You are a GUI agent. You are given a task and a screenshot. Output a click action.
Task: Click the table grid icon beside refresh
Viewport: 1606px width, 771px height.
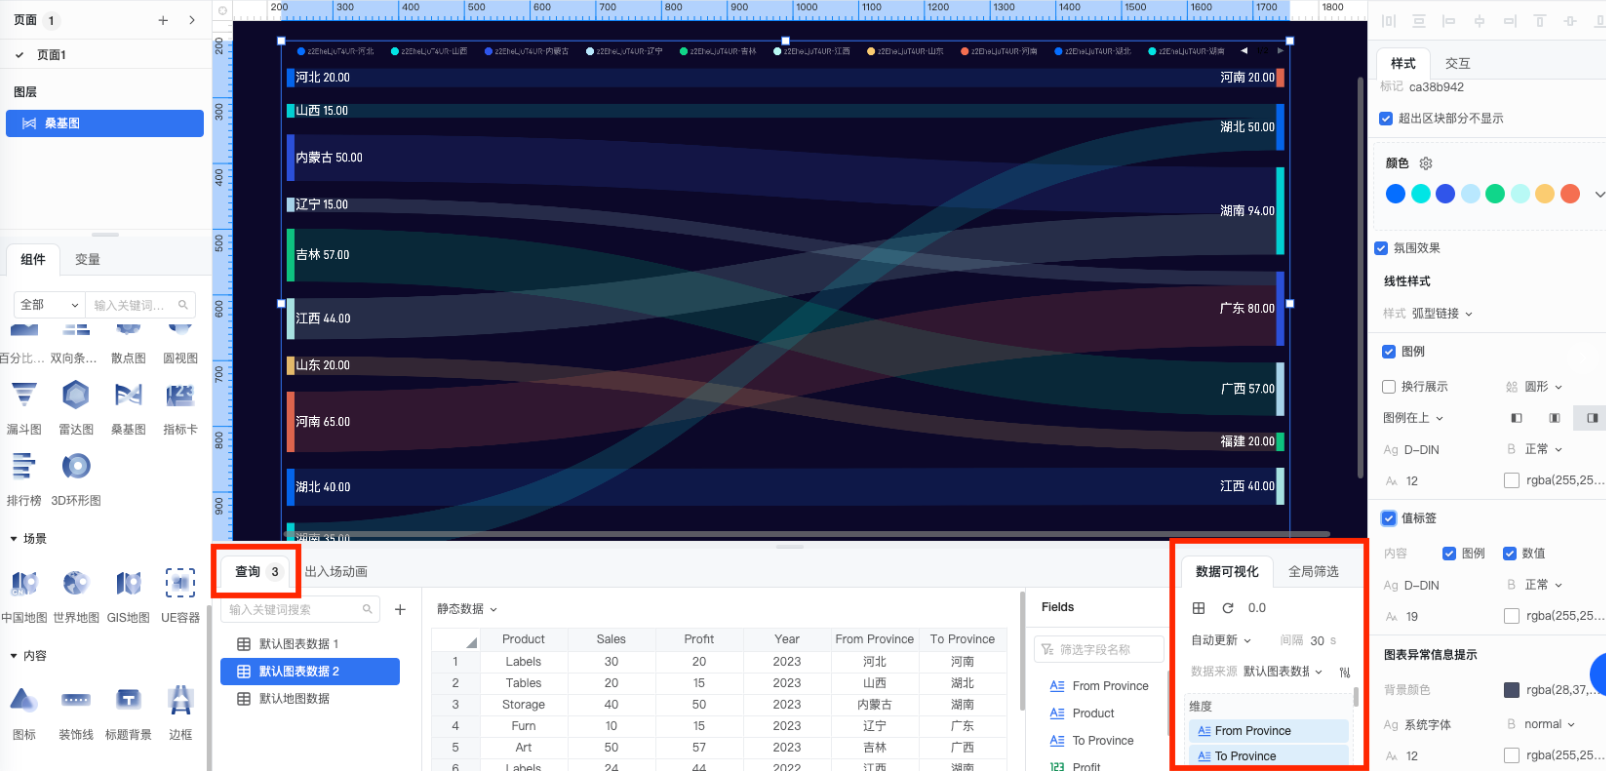[x=1198, y=608]
